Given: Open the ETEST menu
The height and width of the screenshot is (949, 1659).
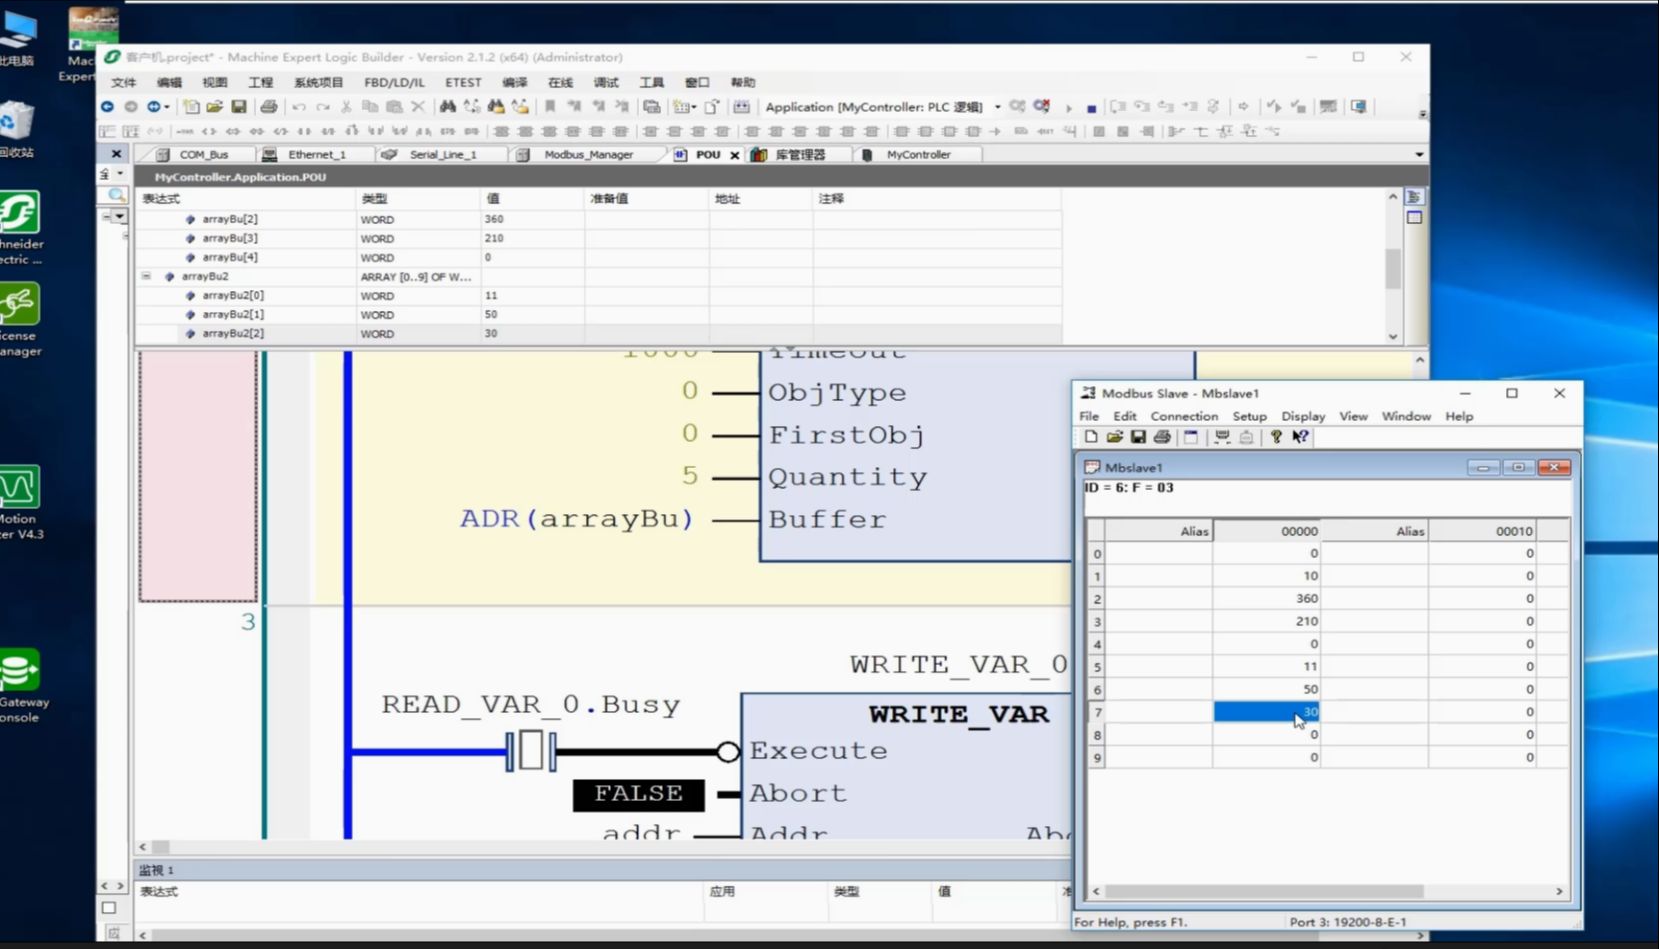Looking at the screenshot, I should (463, 82).
